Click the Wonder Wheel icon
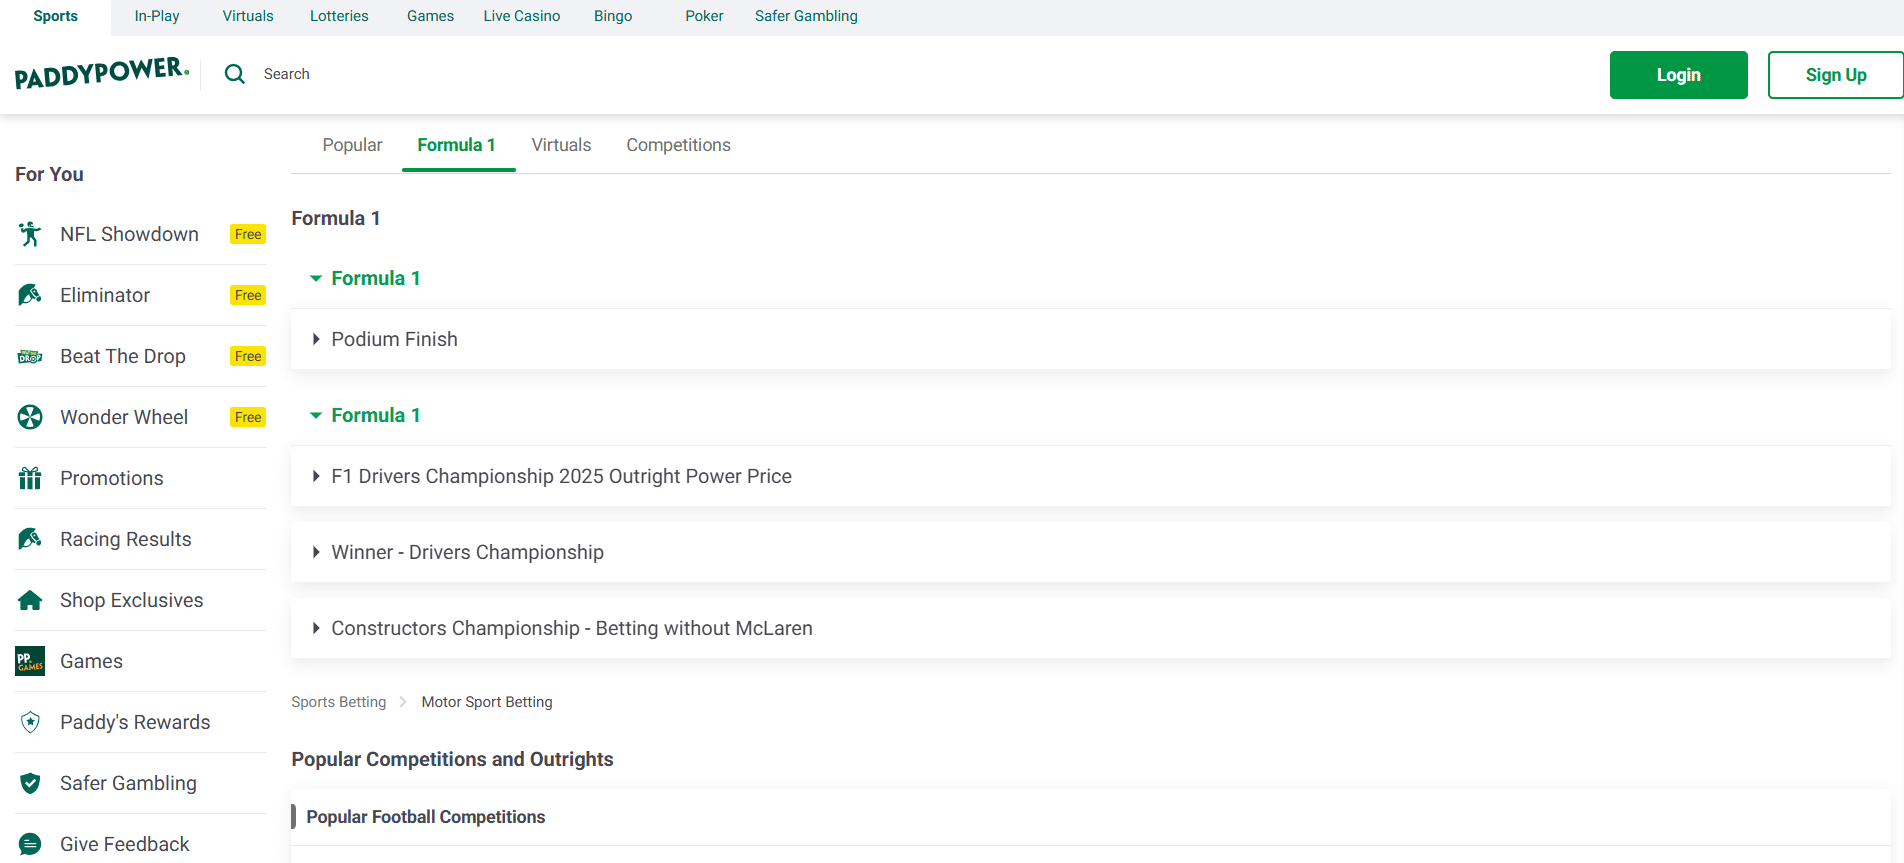The width and height of the screenshot is (1904, 863). click(x=30, y=417)
